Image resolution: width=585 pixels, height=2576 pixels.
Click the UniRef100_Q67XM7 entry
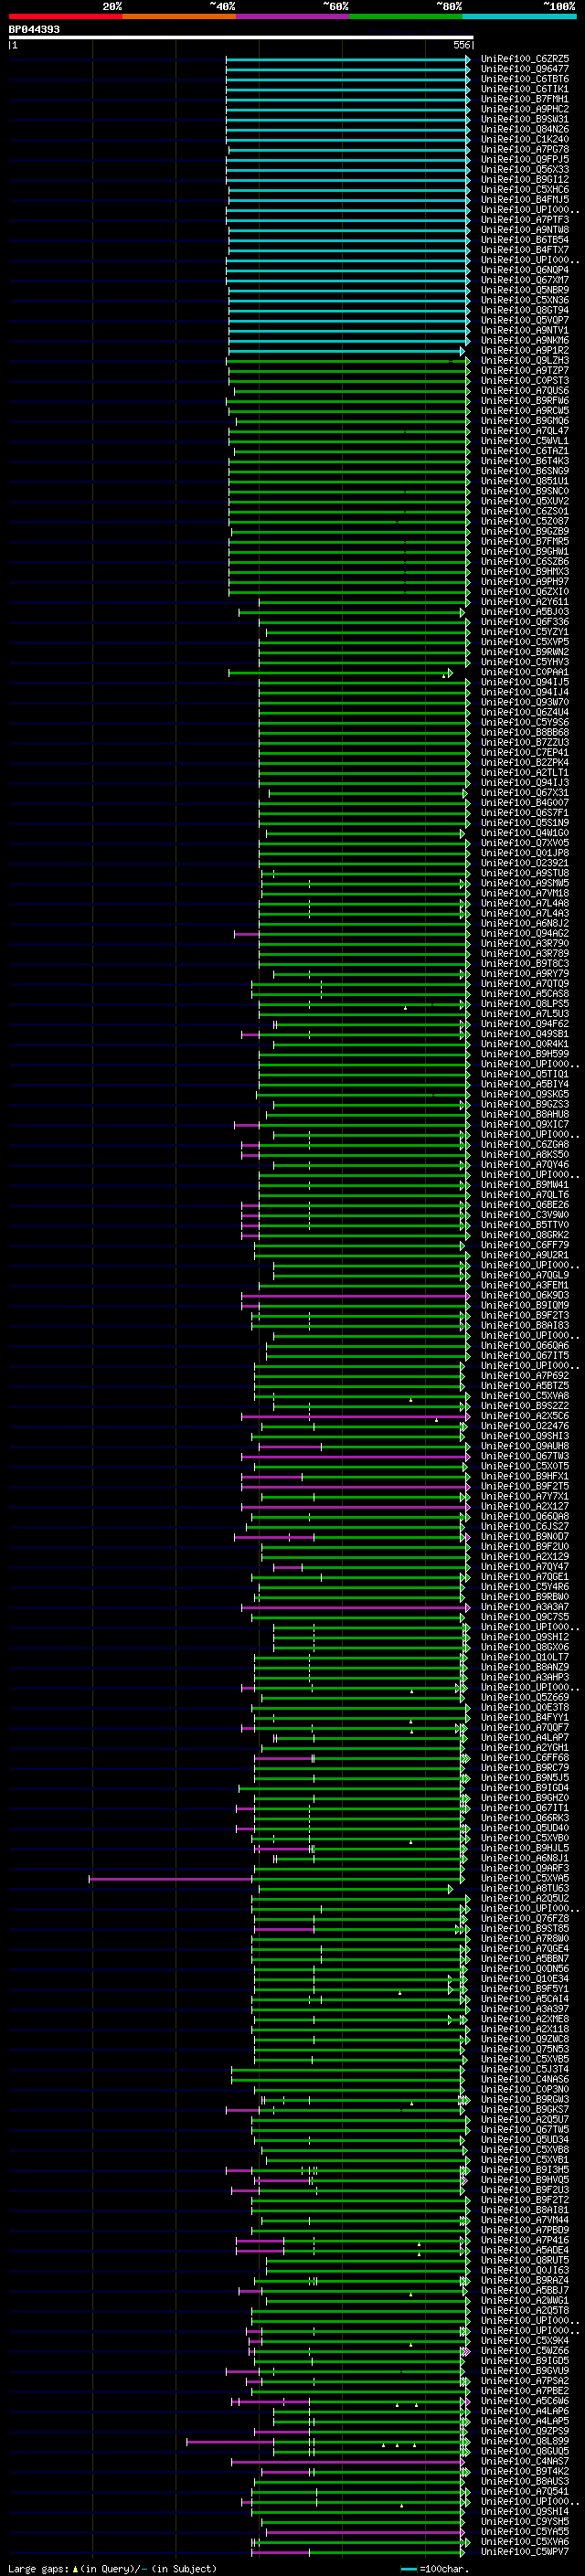(525, 280)
